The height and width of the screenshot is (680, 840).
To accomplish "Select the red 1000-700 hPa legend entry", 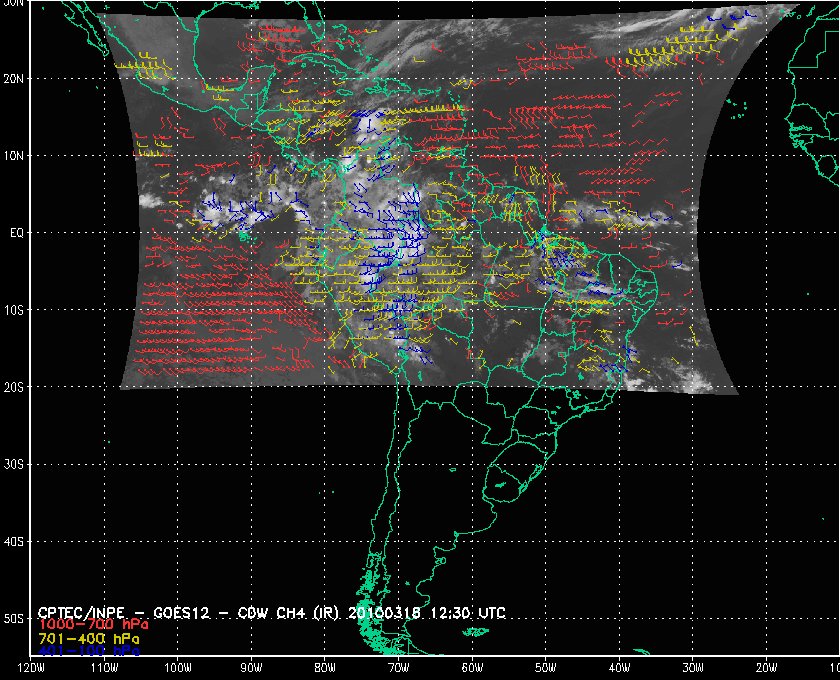I will [94, 625].
